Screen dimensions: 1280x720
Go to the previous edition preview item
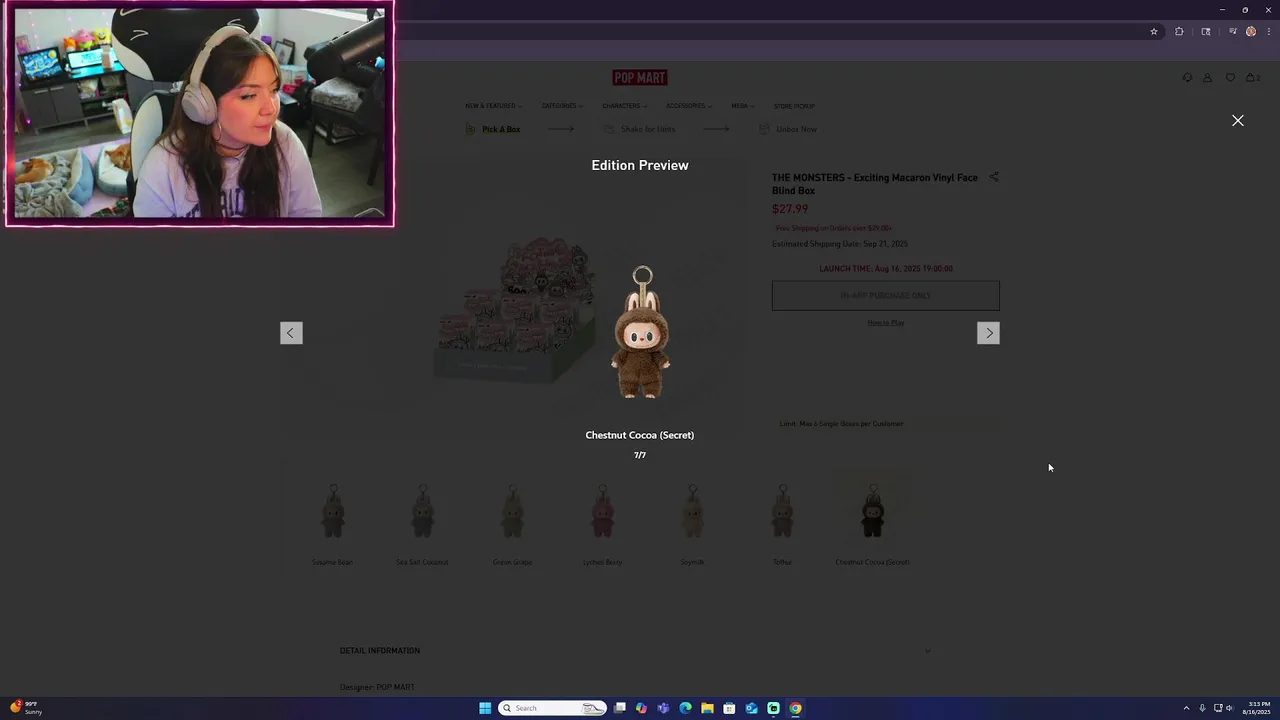pyautogui.click(x=291, y=333)
